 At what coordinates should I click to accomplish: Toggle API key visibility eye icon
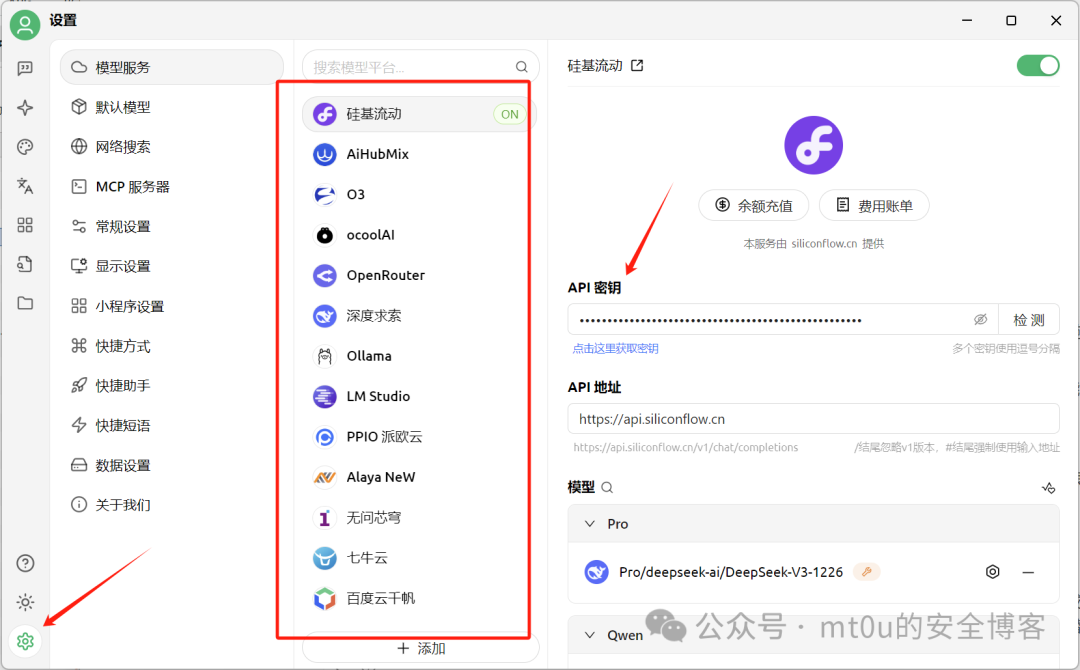click(980, 320)
